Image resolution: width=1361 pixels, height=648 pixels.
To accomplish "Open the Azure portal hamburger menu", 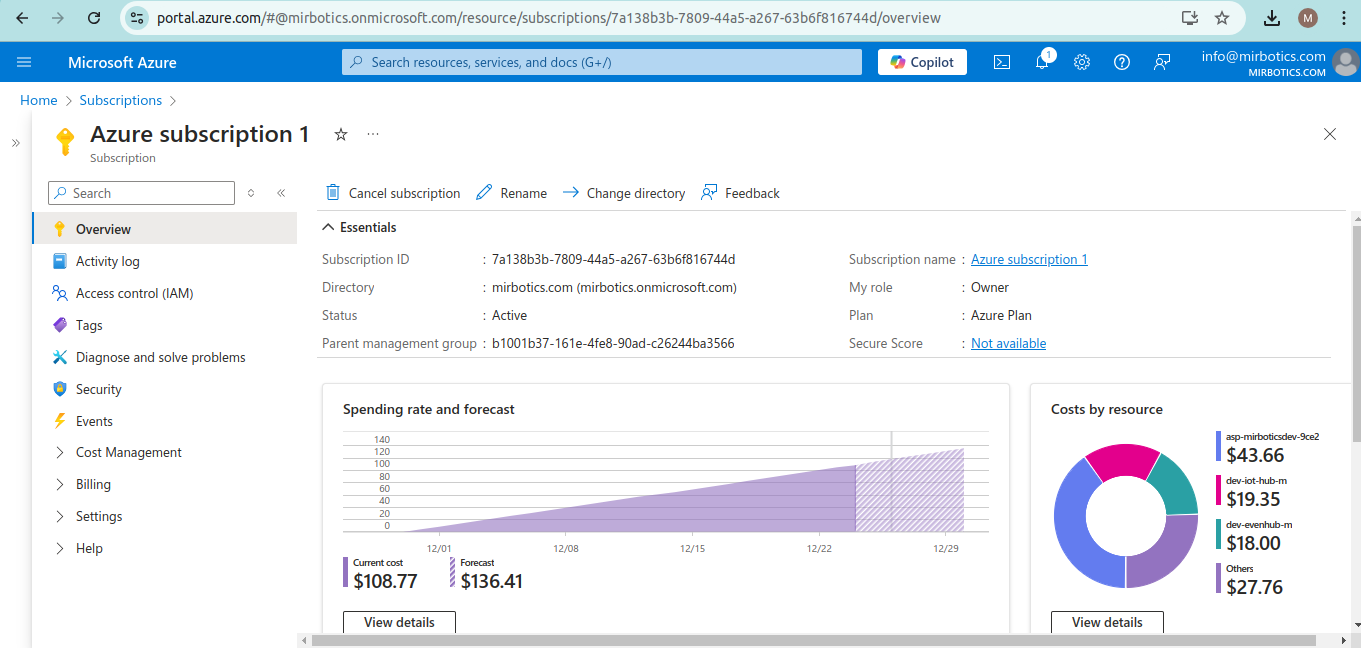I will point(24,62).
